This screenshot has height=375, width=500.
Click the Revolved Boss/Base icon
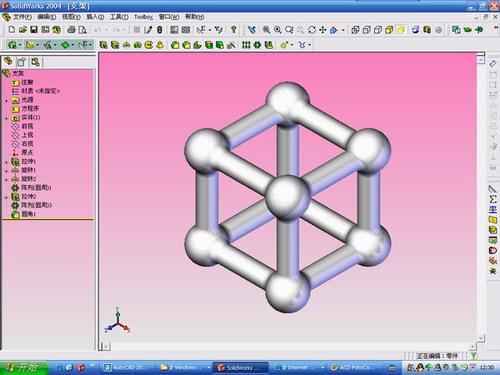[x=126, y=45]
